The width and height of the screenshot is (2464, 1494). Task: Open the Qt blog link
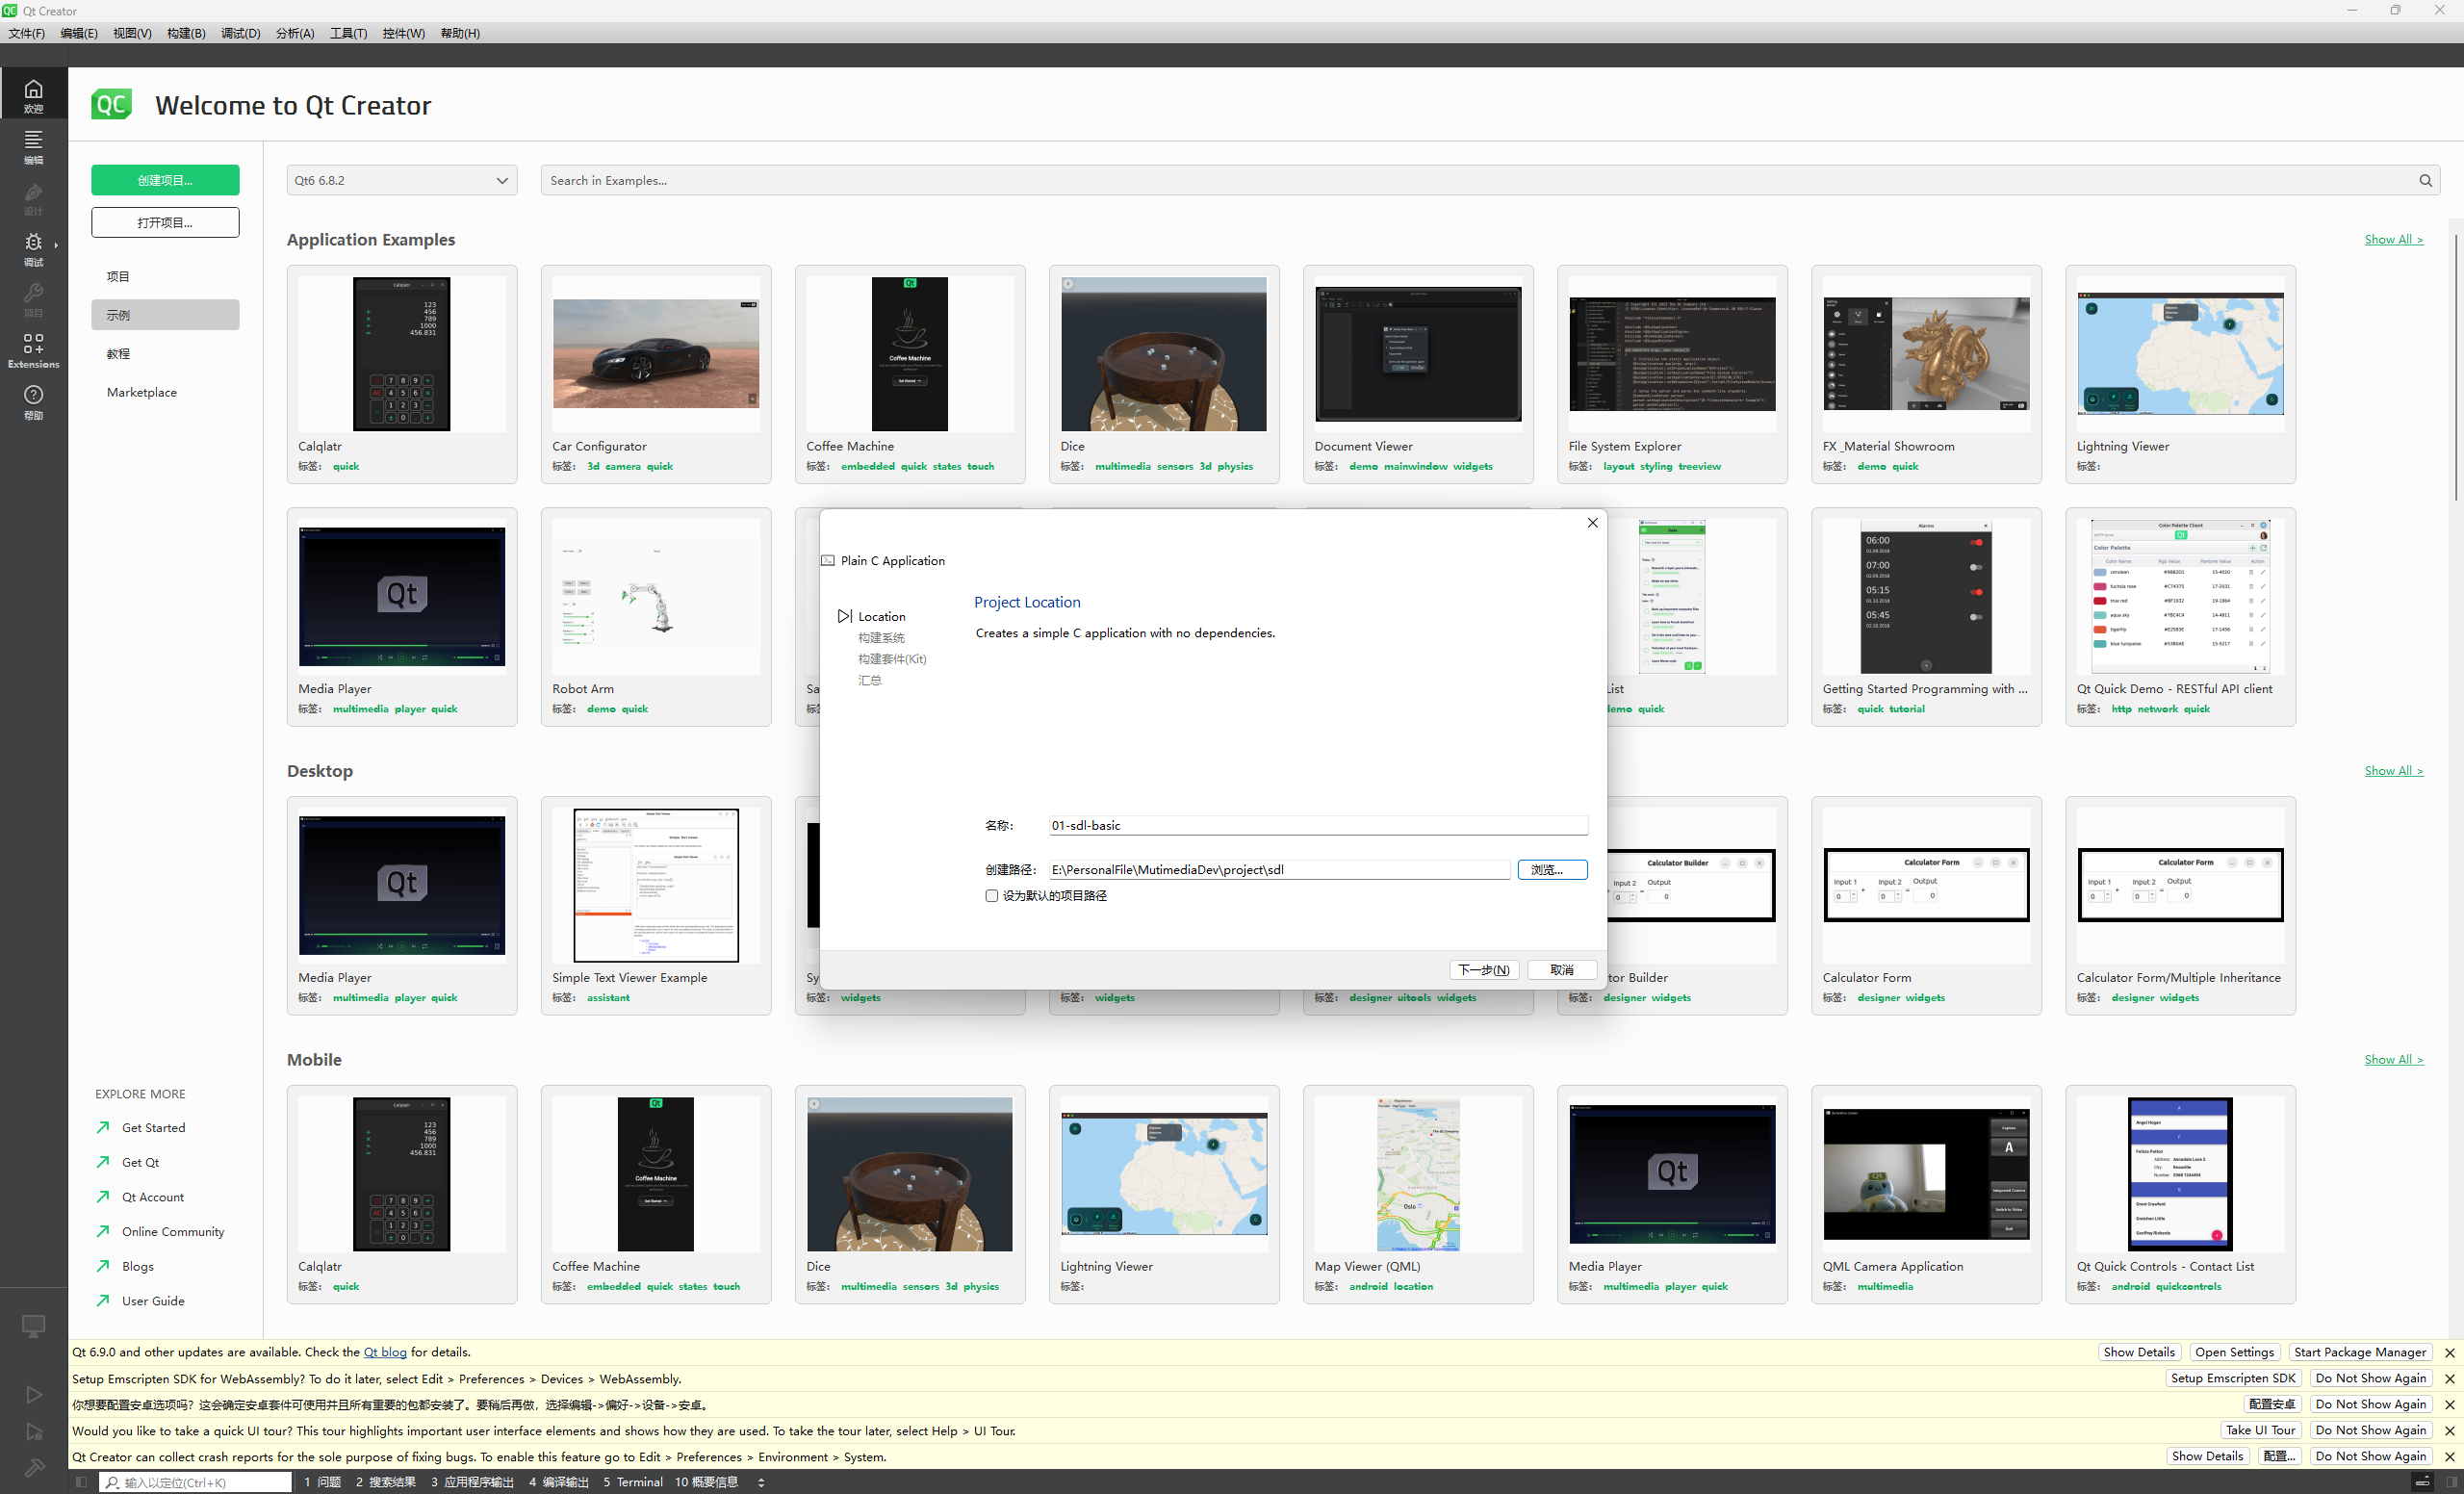384,1352
